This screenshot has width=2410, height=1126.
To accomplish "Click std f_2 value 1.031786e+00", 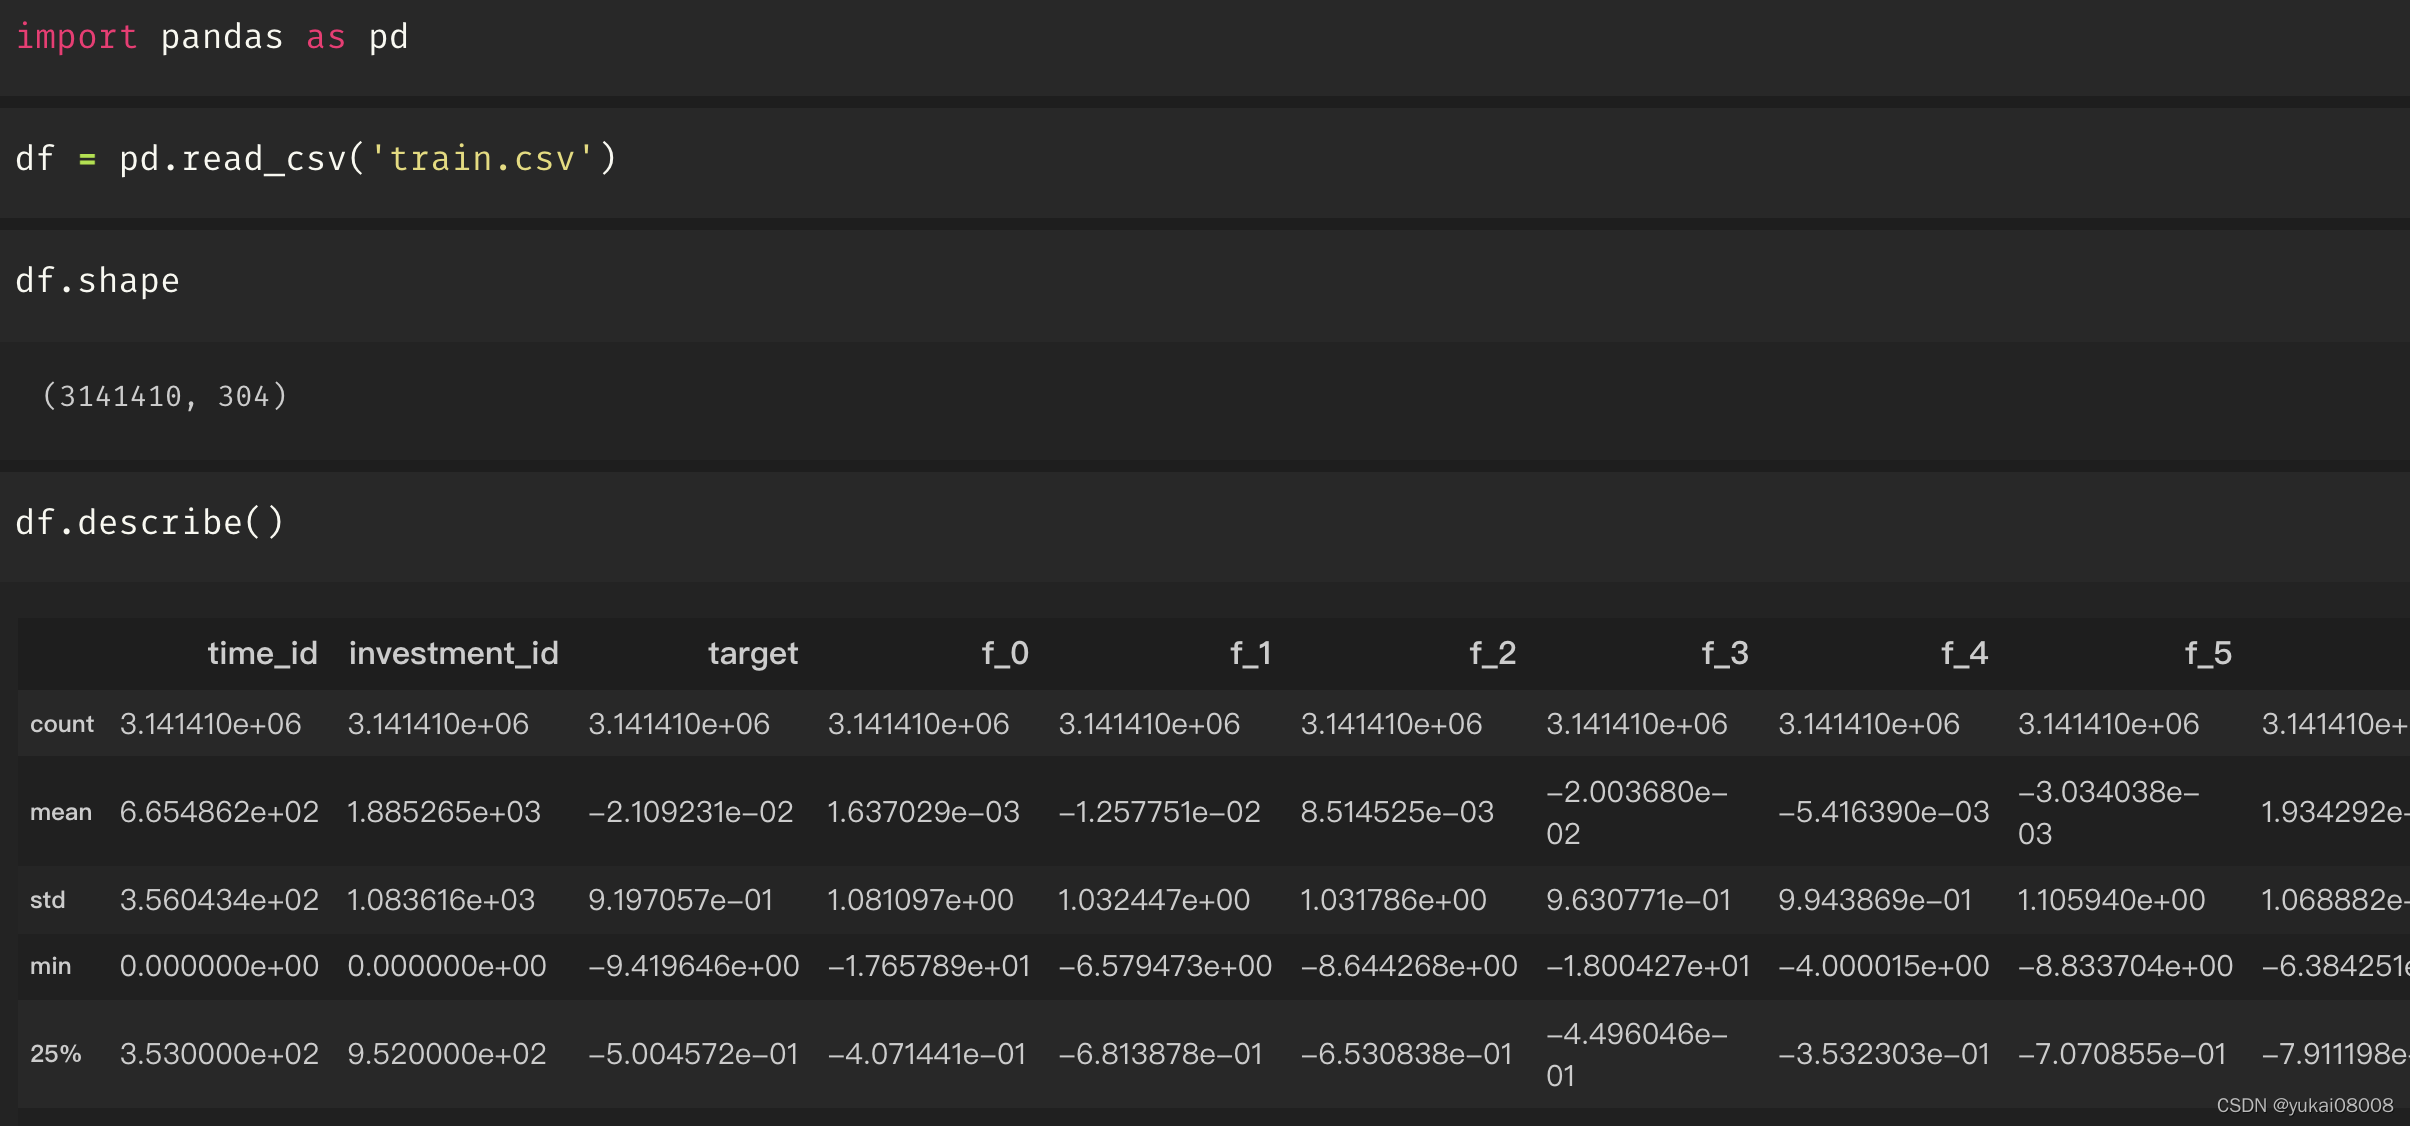I will pyautogui.click(x=1393, y=900).
